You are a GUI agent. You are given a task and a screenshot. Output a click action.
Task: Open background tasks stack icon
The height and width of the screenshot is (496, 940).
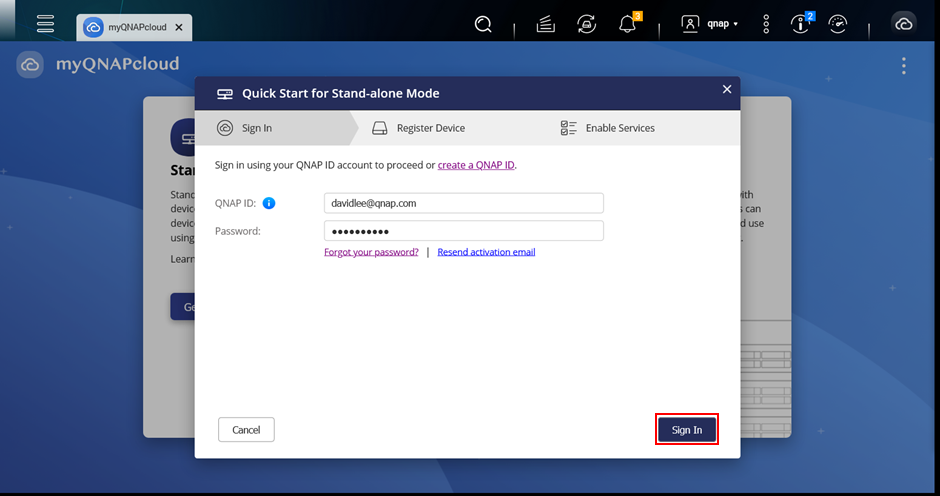pyautogui.click(x=546, y=24)
